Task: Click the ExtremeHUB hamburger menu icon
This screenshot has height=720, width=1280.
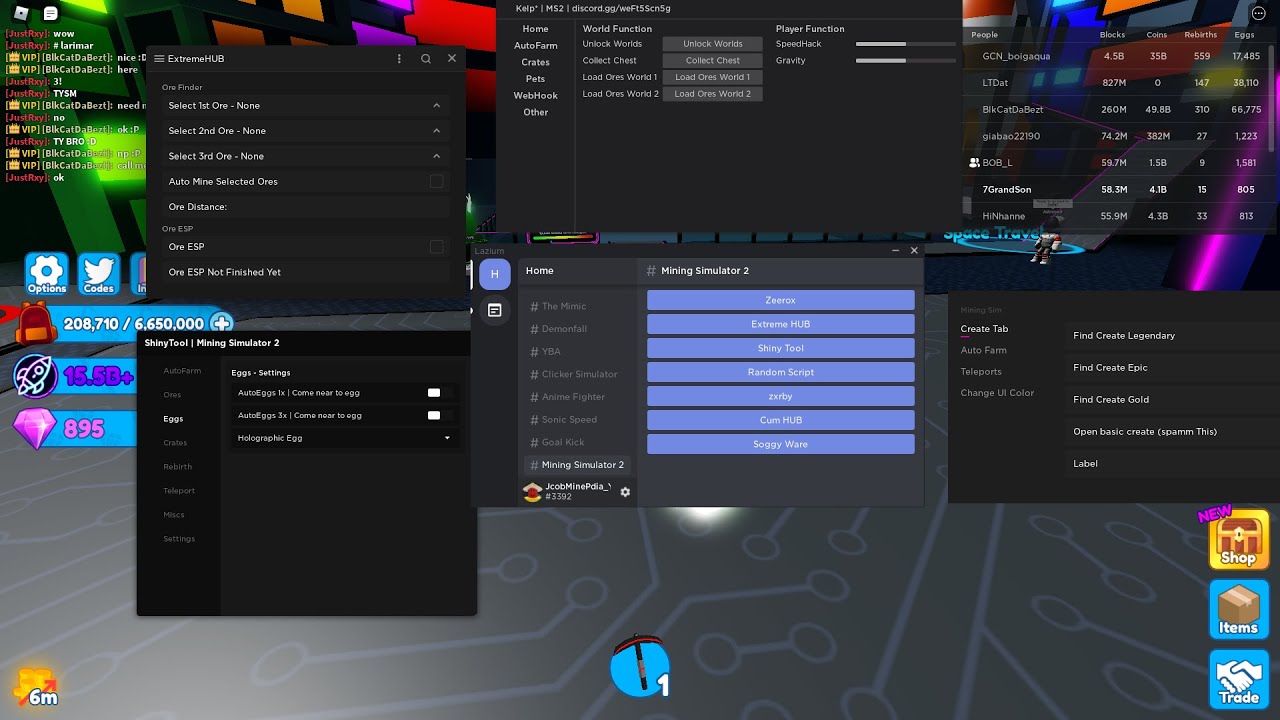Action: (x=159, y=59)
